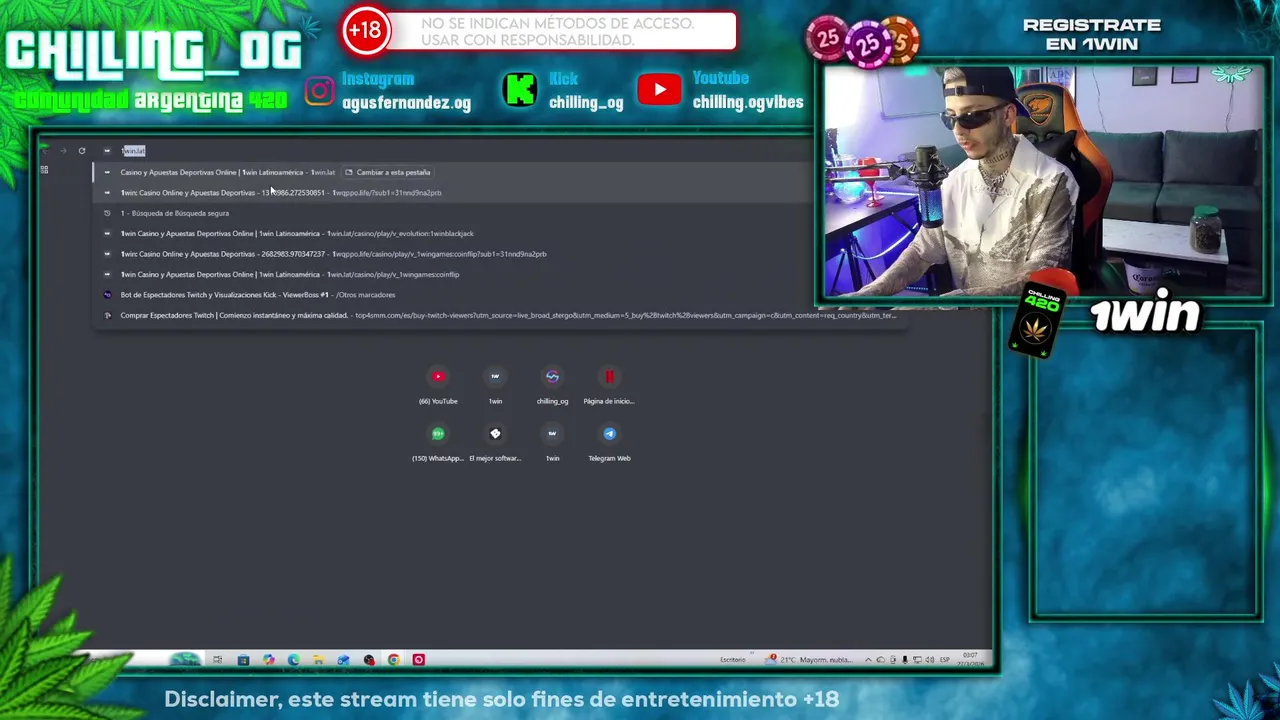Image resolution: width=1280 pixels, height=720 pixels.
Task: Click 'Cambiar a esta pestaña' button
Action: pos(388,172)
